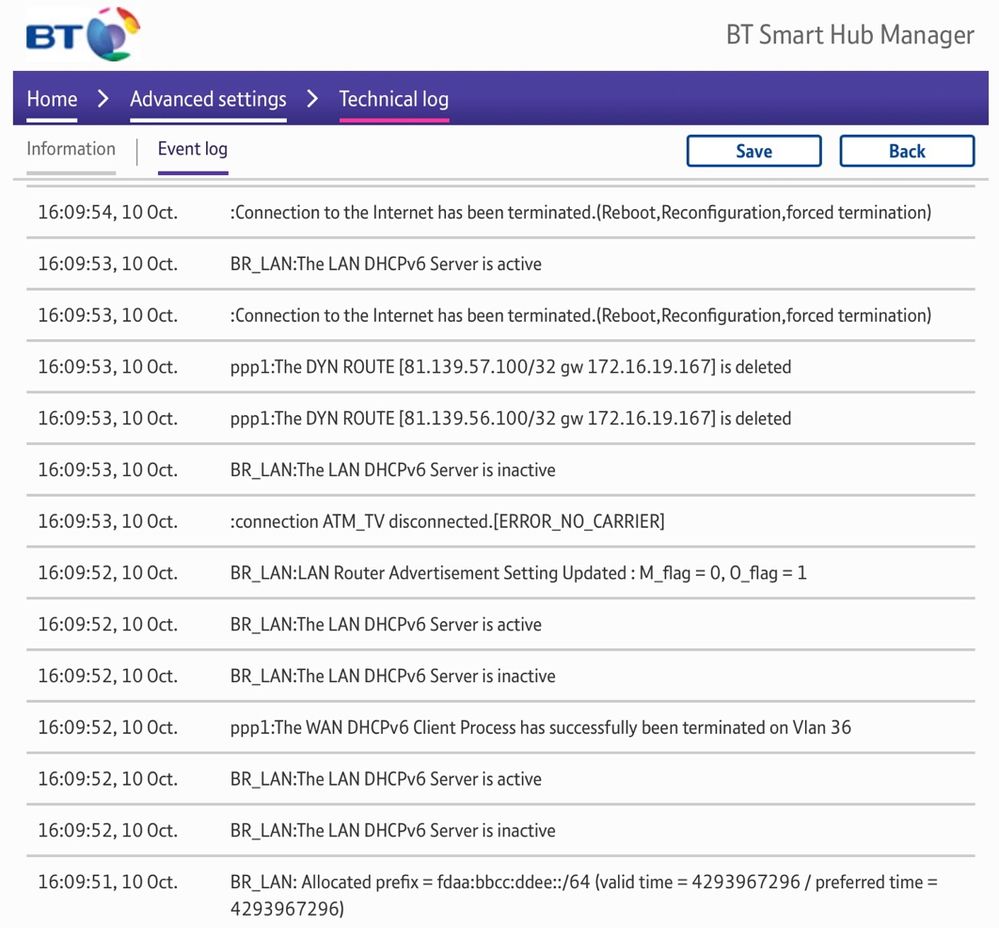Select DYN ROUTE 81.139.57.100/32 deleted entry
999x928 pixels.
510,367
